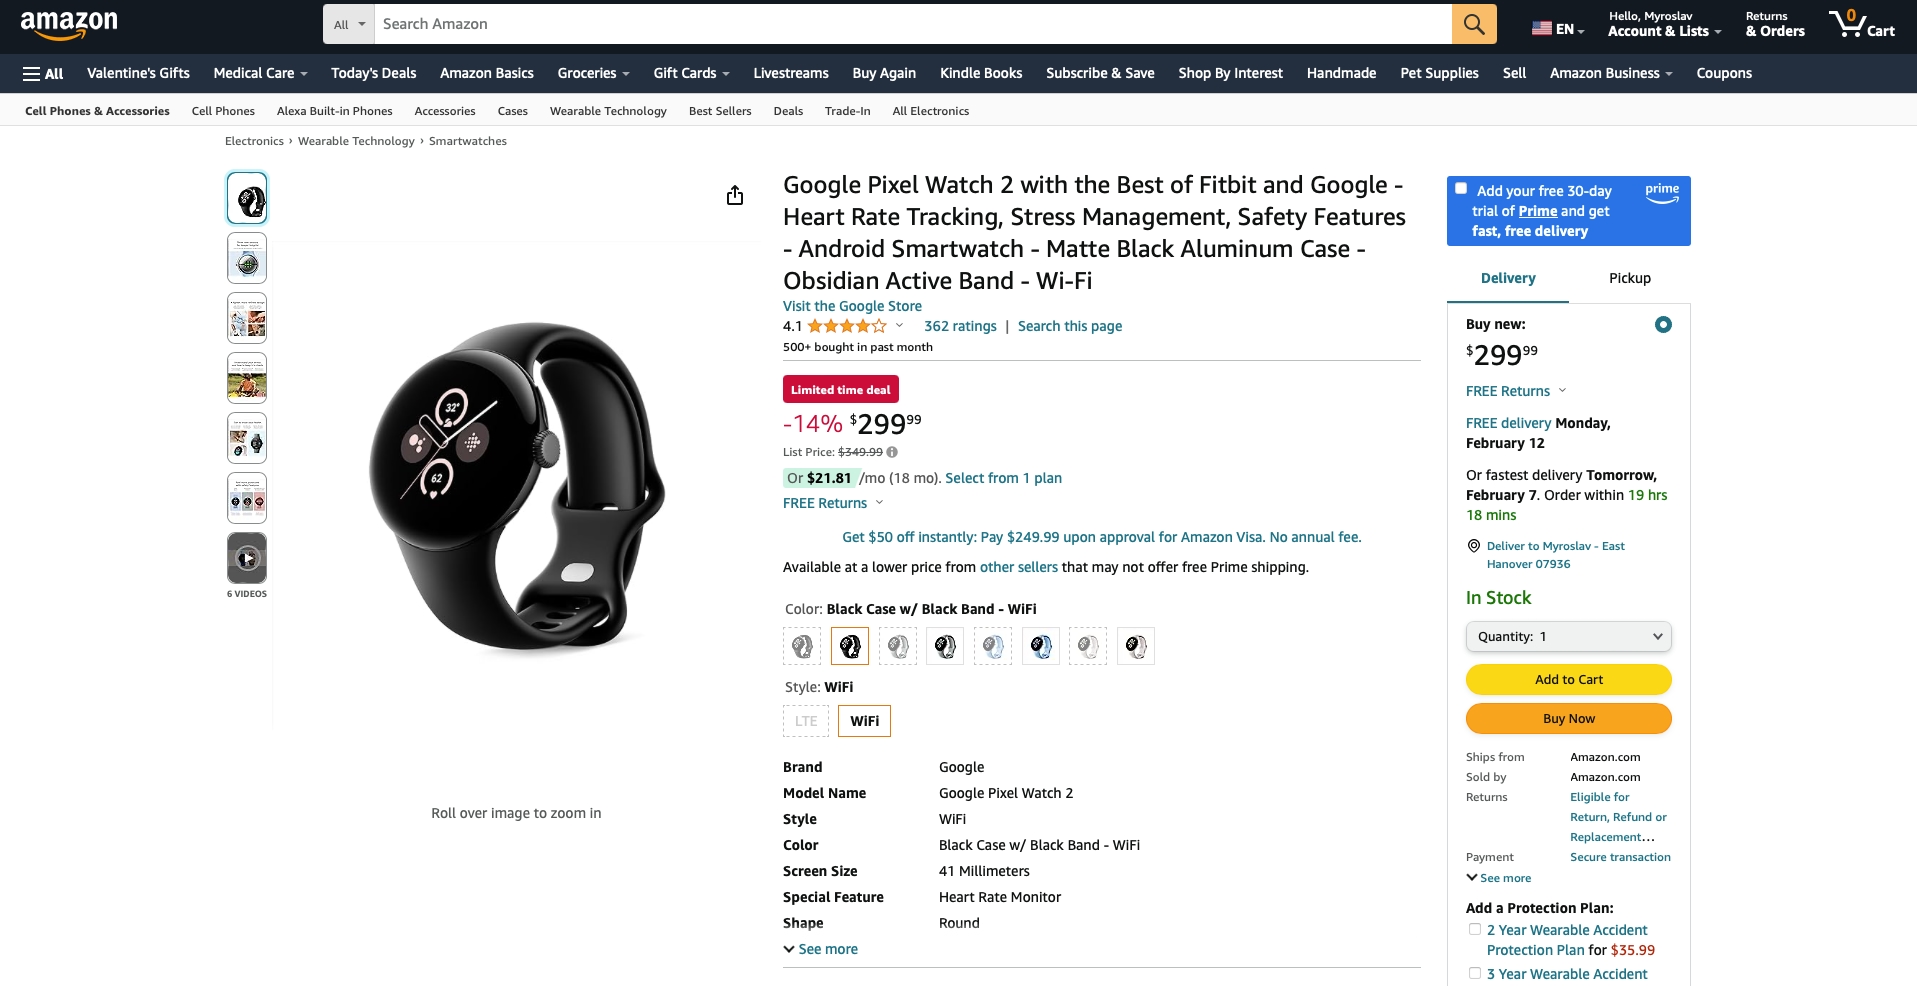Image resolution: width=1917 pixels, height=986 pixels.
Task: Open the Quantity dropdown
Action: pyautogui.click(x=1568, y=636)
